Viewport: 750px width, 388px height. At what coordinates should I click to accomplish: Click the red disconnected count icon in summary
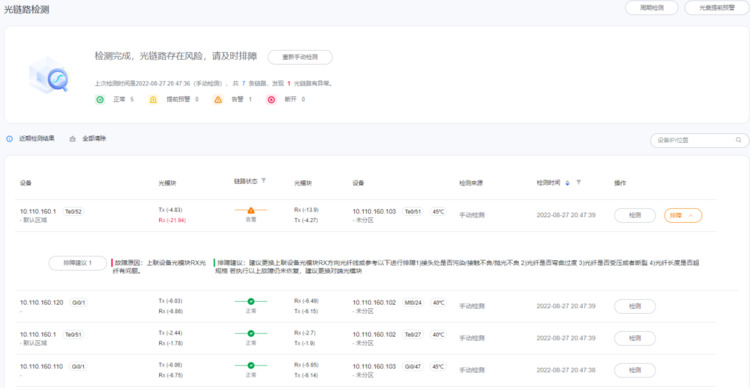(271, 100)
